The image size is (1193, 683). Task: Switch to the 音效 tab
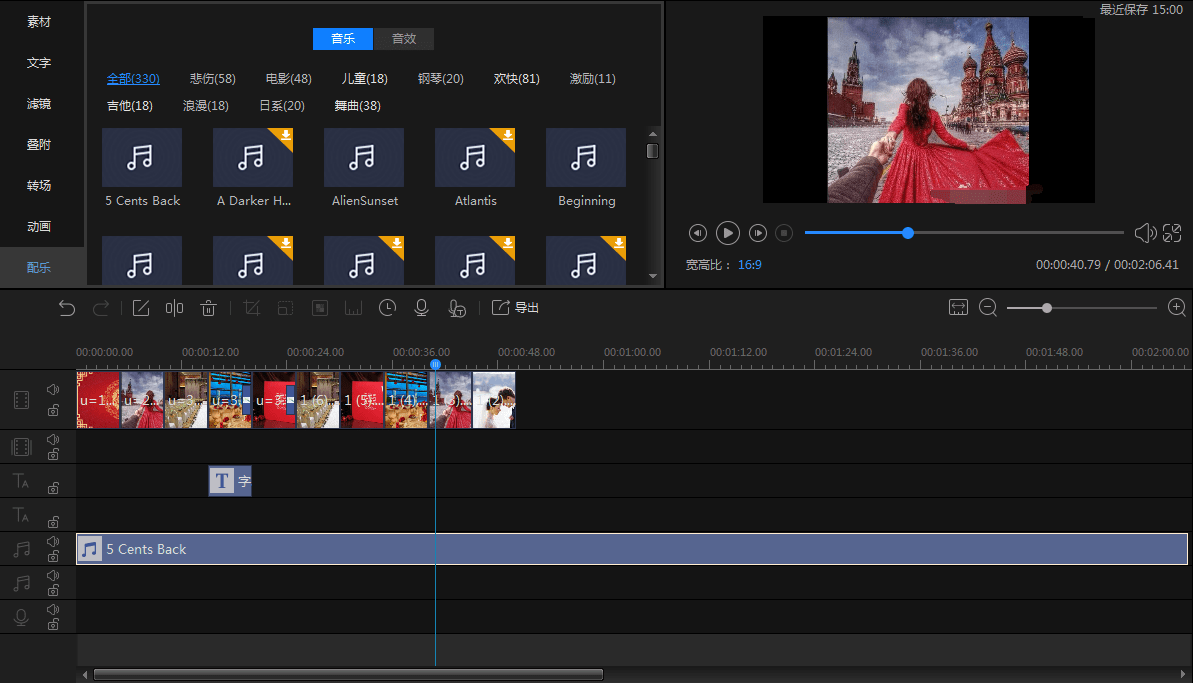tap(404, 39)
